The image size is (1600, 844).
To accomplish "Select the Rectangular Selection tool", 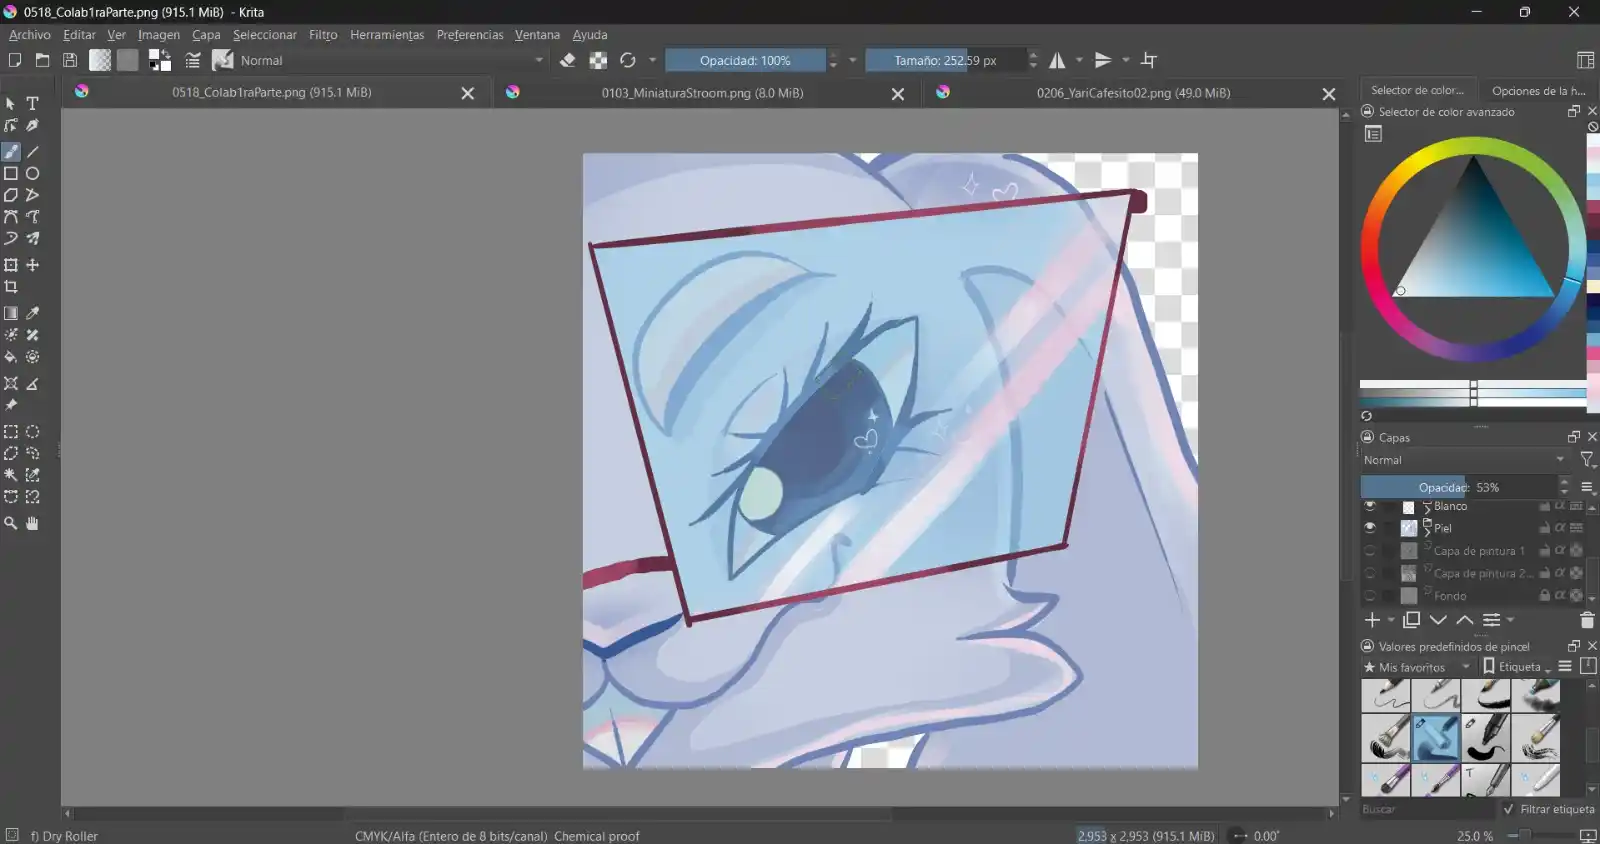I will (x=11, y=432).
